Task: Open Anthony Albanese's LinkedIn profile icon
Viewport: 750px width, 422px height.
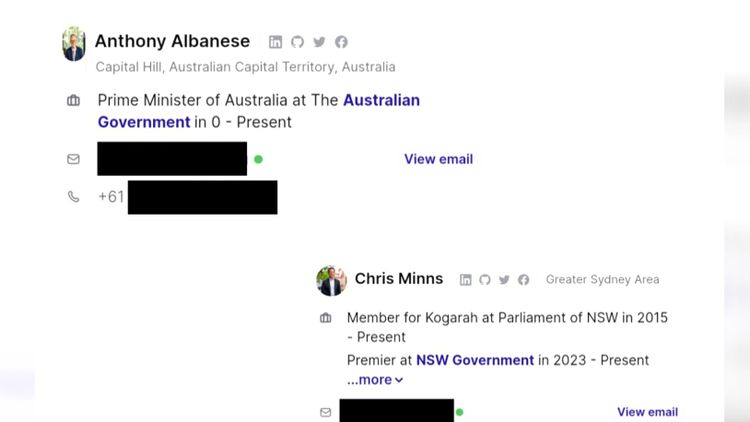Action: tap(276, 42)
